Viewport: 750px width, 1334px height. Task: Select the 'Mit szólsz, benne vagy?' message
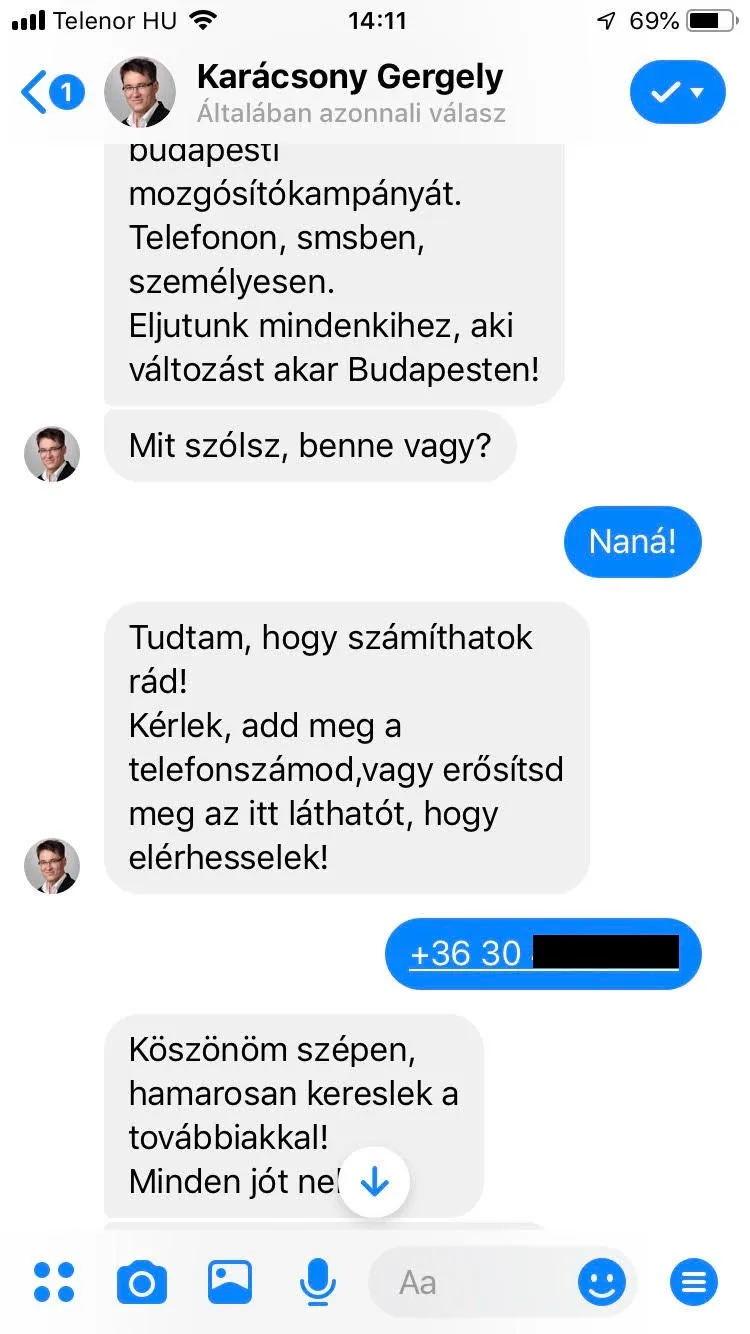point(310,446)
